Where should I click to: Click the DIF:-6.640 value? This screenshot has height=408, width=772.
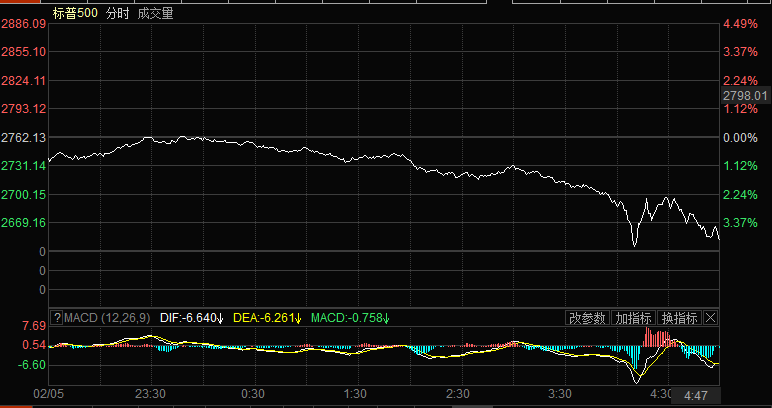tap(192, 318)
